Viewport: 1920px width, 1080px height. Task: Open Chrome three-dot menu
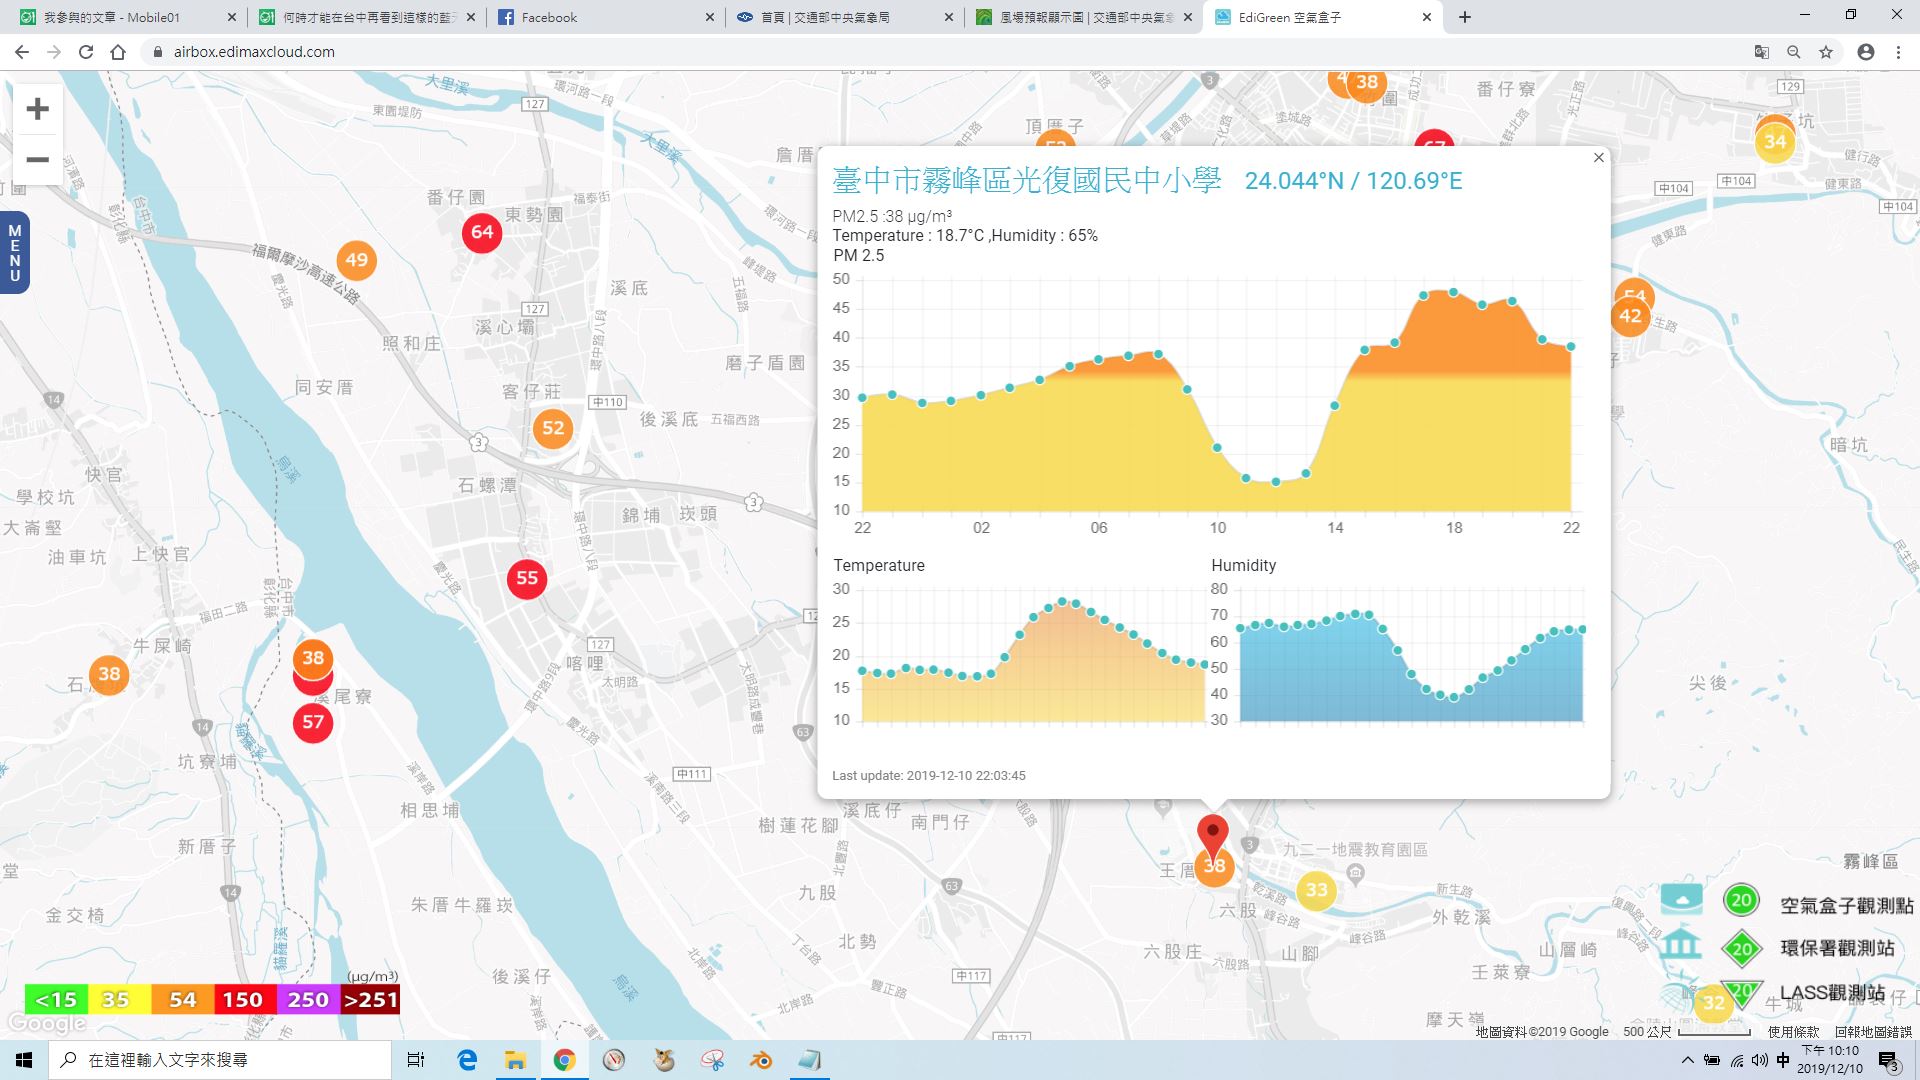pos(1898,52)
